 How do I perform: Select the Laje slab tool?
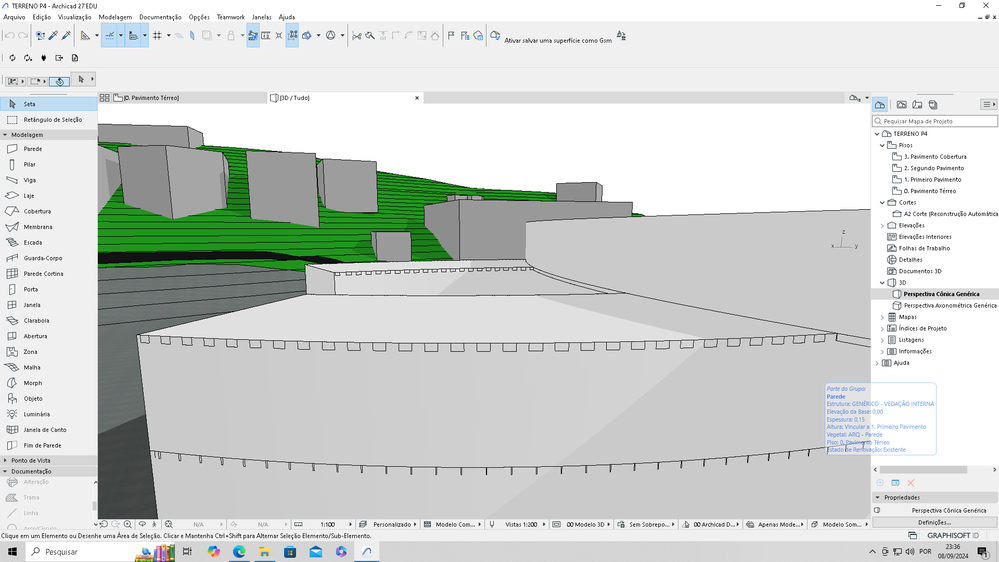(30, 196)
